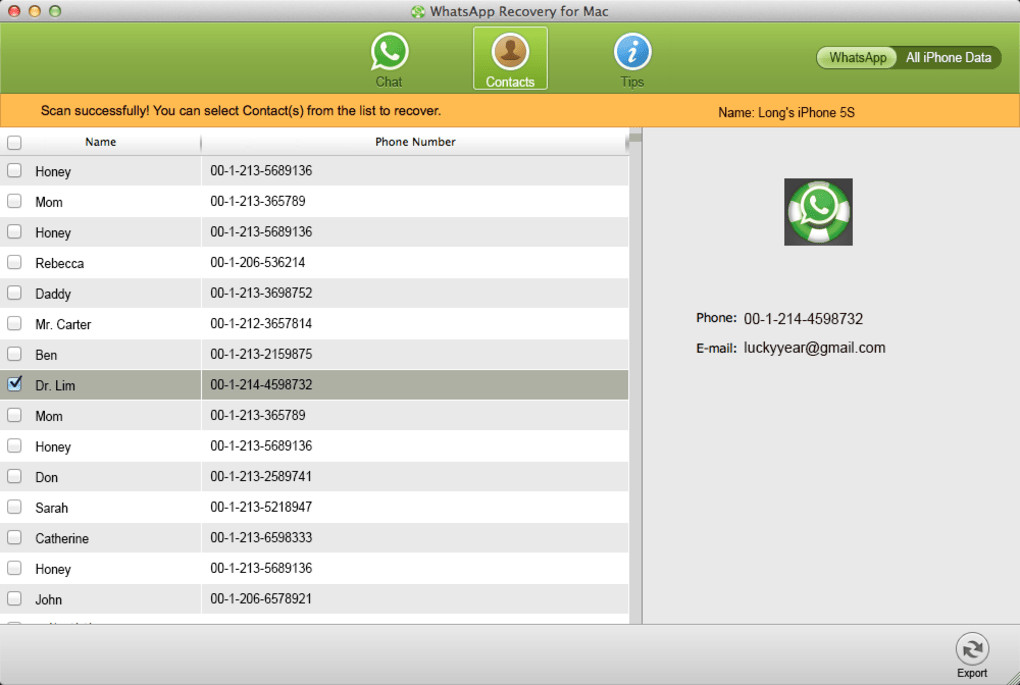Click the scan successfully status message
Viewport: 1020px width, 685px height.
click(241, 111)
